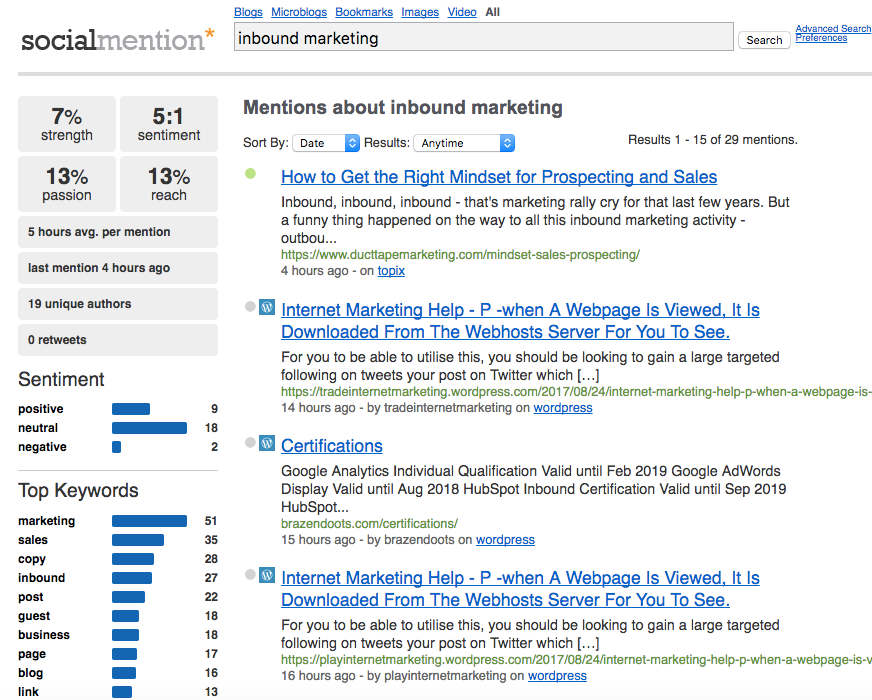Switch to the Video search tab

tap(461, 12)
